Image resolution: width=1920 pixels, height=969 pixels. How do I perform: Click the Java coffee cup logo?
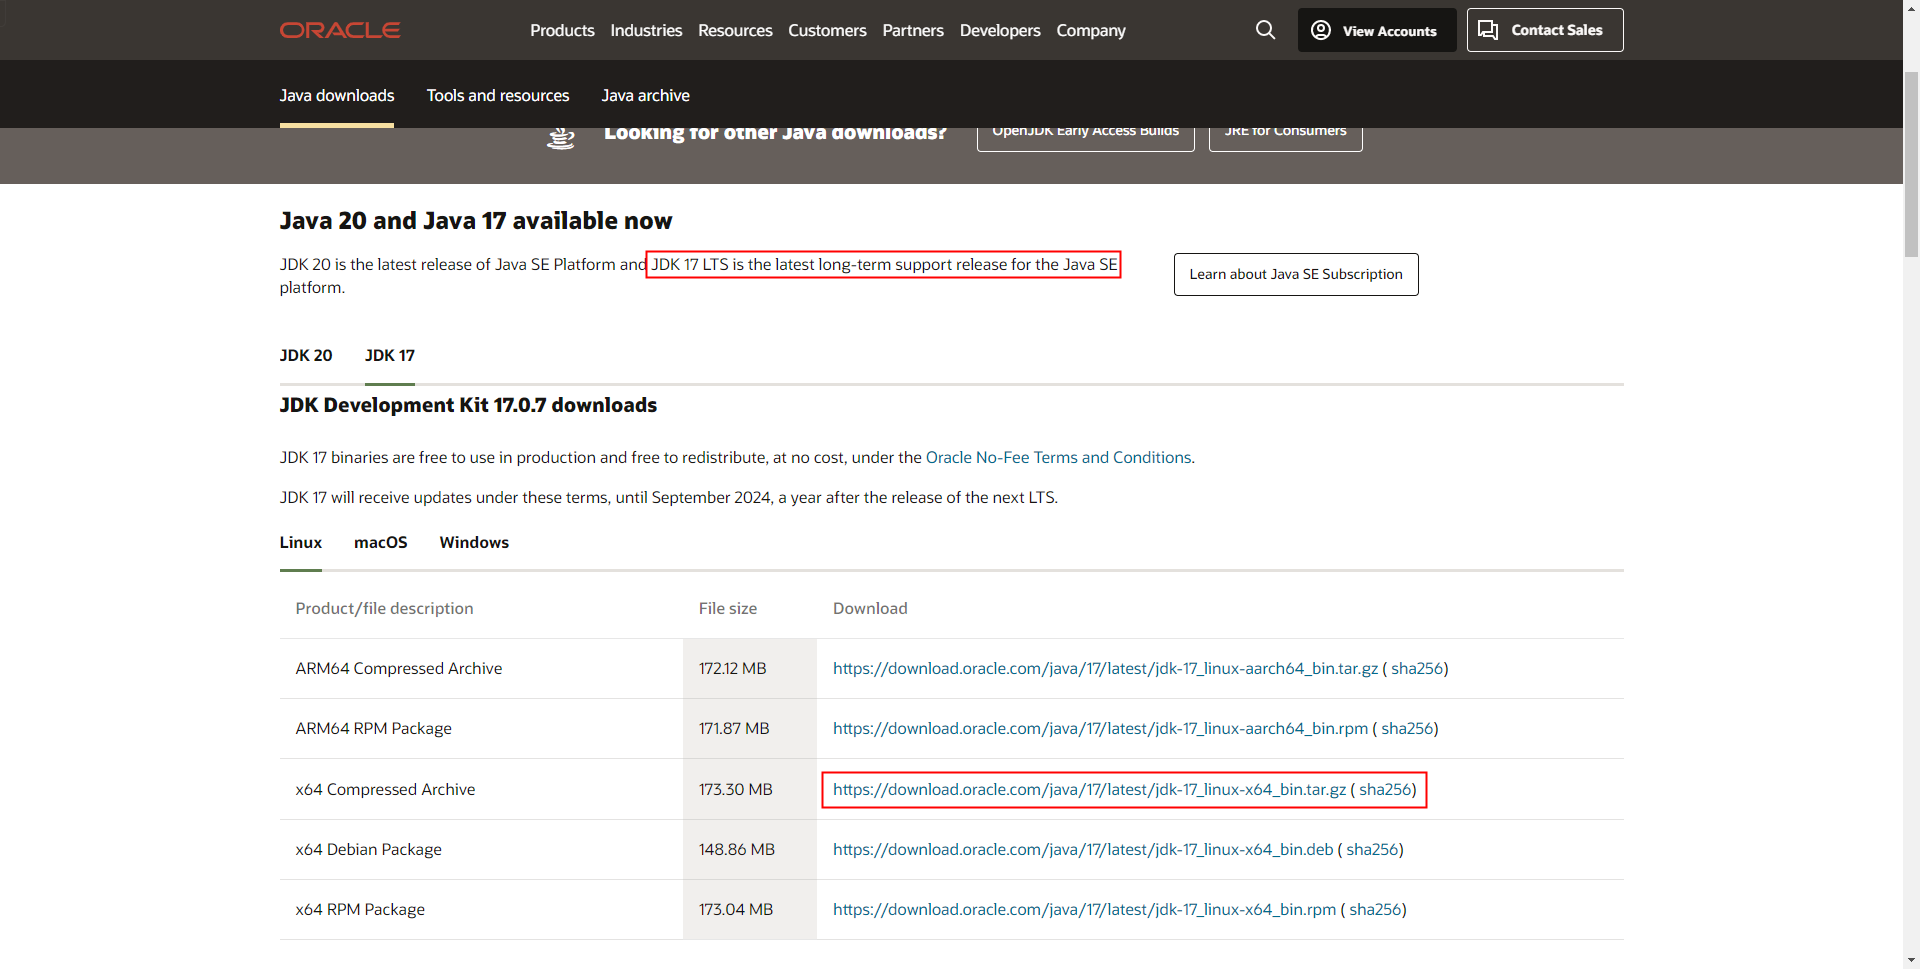pyautogui.click(x=561, y=137)
